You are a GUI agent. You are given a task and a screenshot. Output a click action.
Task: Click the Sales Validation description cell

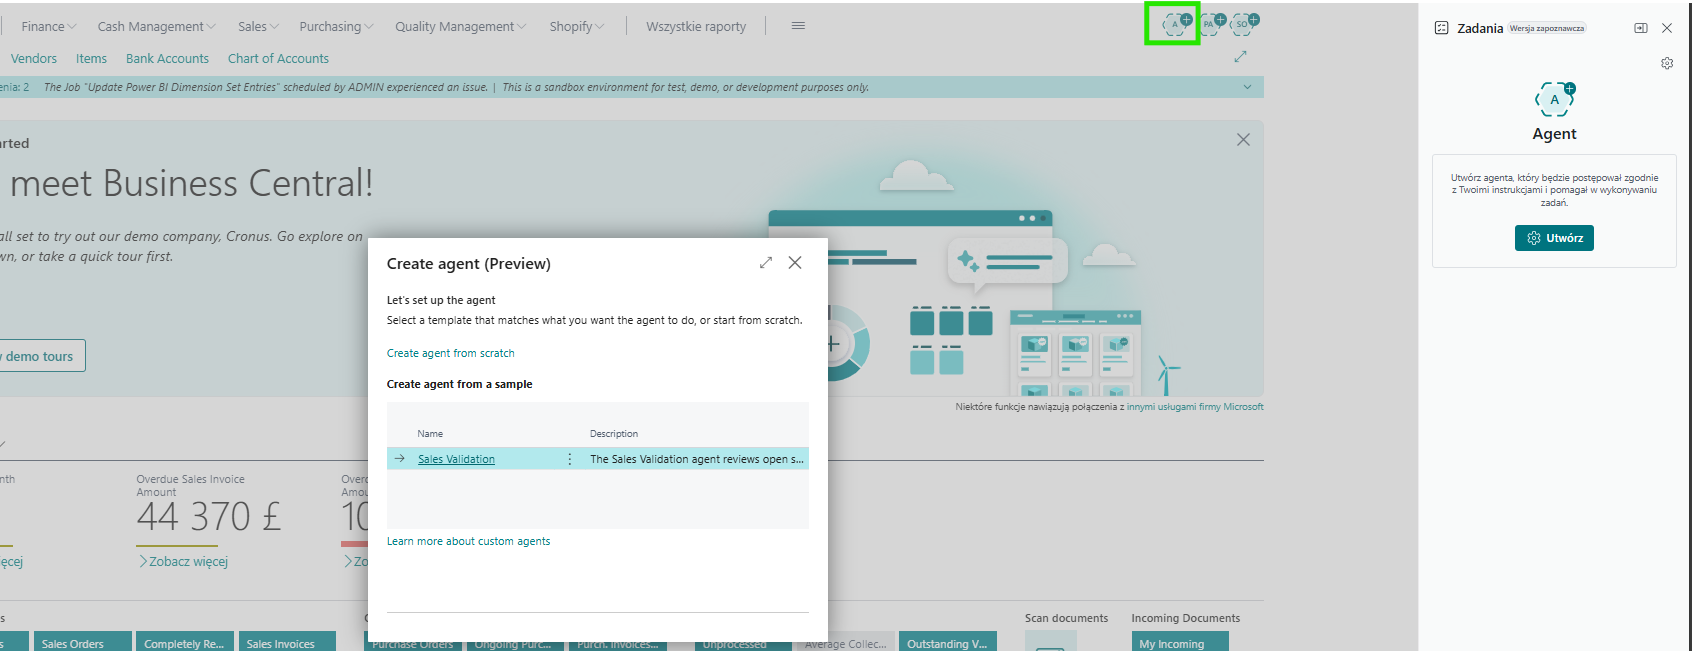click(696, 459)
